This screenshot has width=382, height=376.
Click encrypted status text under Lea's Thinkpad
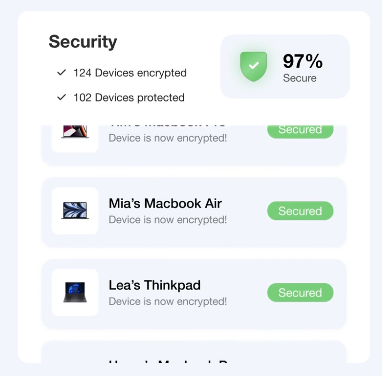[x=168, y=301]
